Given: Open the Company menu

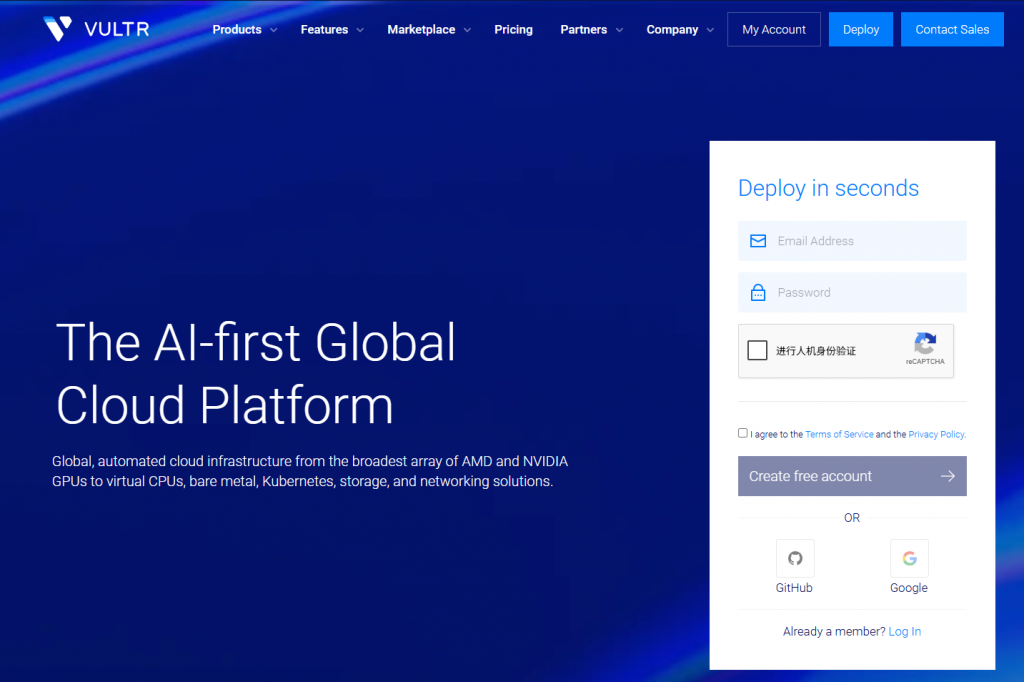Looking at the screenshot, I should point(672,29).
